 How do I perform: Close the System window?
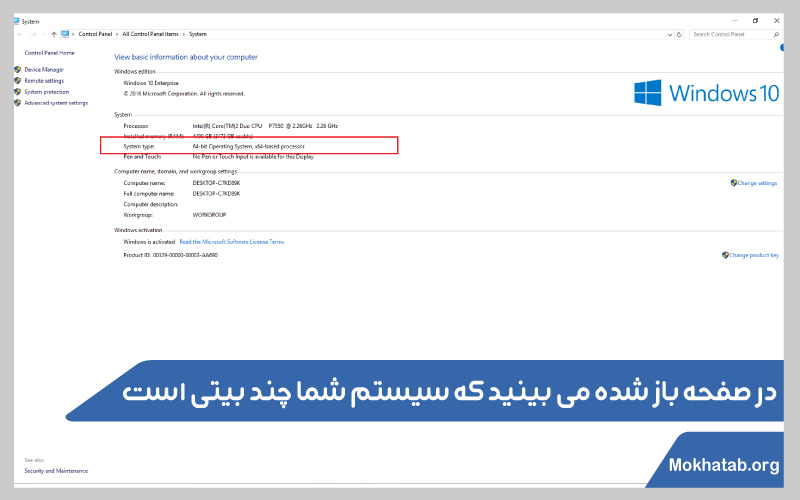777,21
